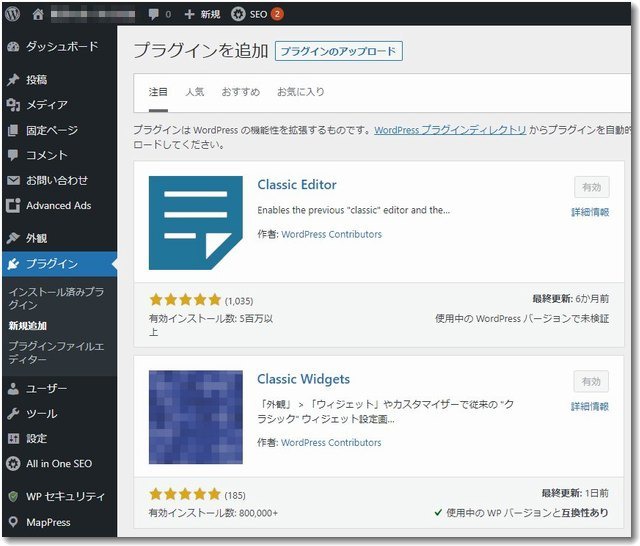Open 詳細情報 for Classic Editor
Viewport: 640px width, 546px height.
coord(590,212)
